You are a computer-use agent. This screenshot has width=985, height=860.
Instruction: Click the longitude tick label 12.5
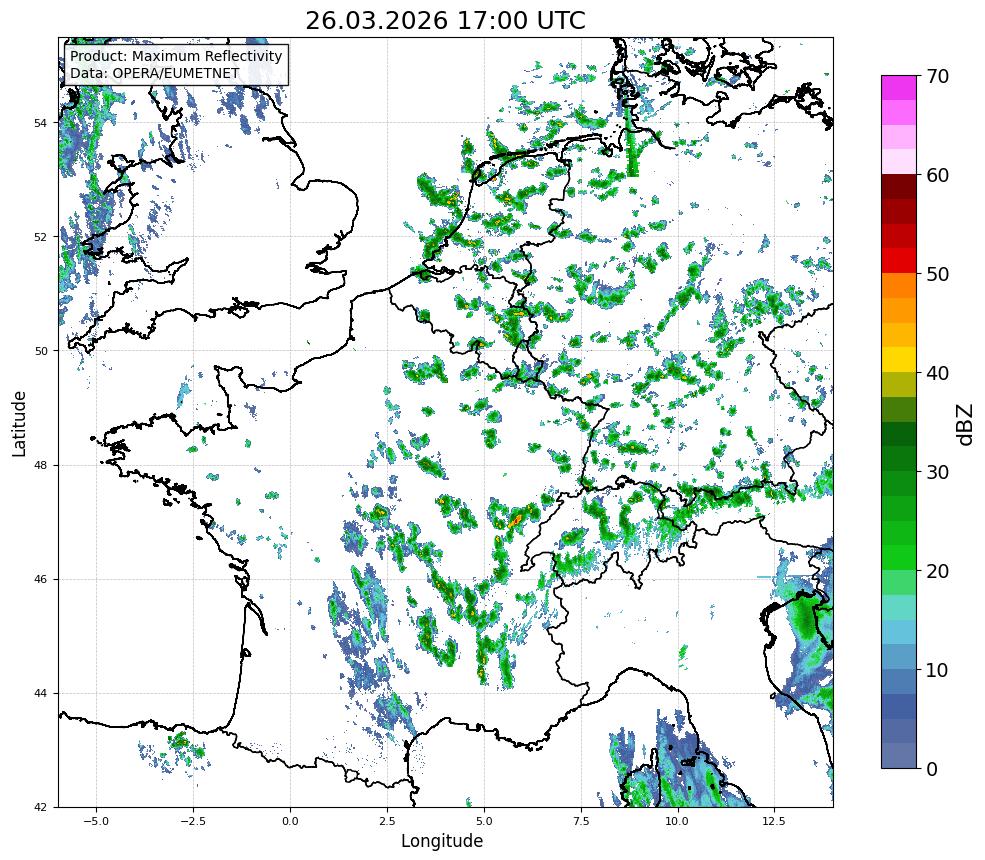click(x=774, y=821)
